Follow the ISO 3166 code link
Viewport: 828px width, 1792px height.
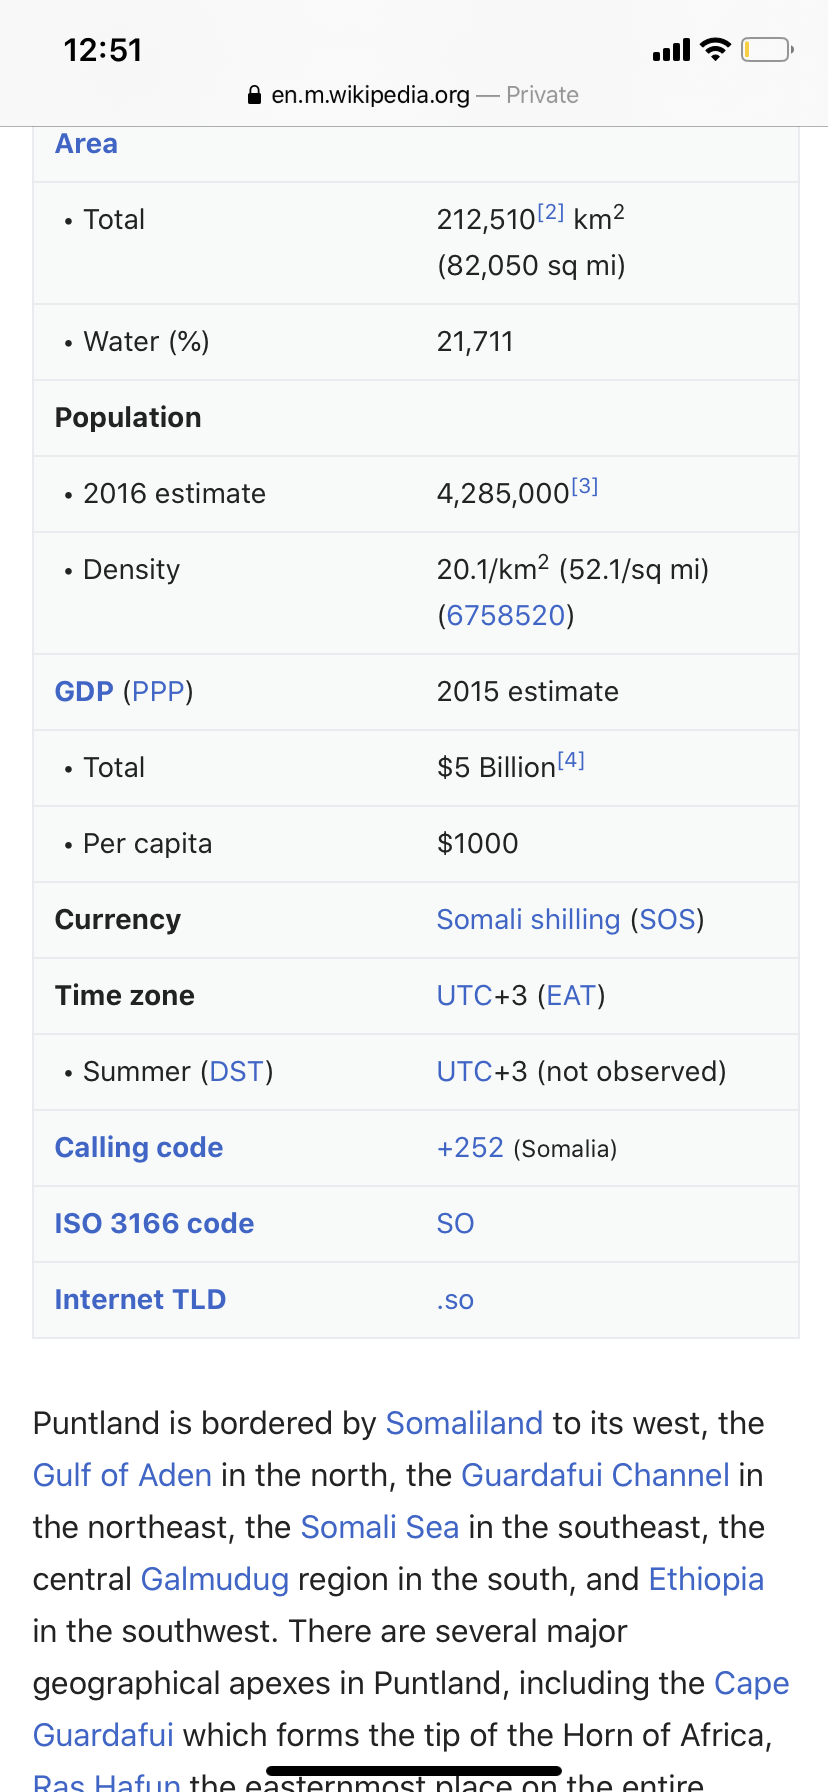click(154, 1223)
